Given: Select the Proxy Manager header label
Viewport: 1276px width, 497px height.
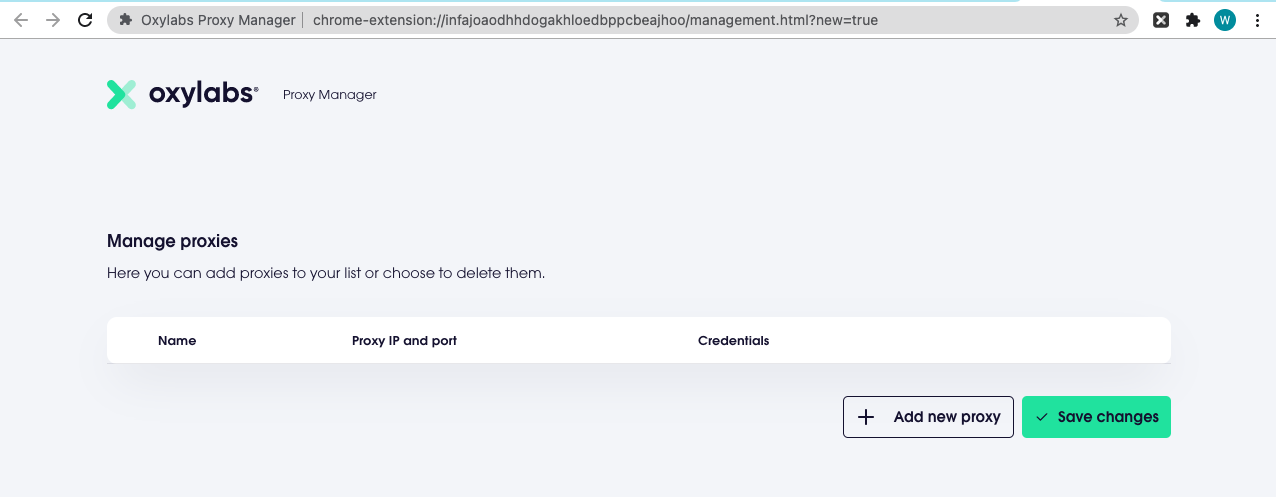Looking at the screenshot, I should coord(329,95).
